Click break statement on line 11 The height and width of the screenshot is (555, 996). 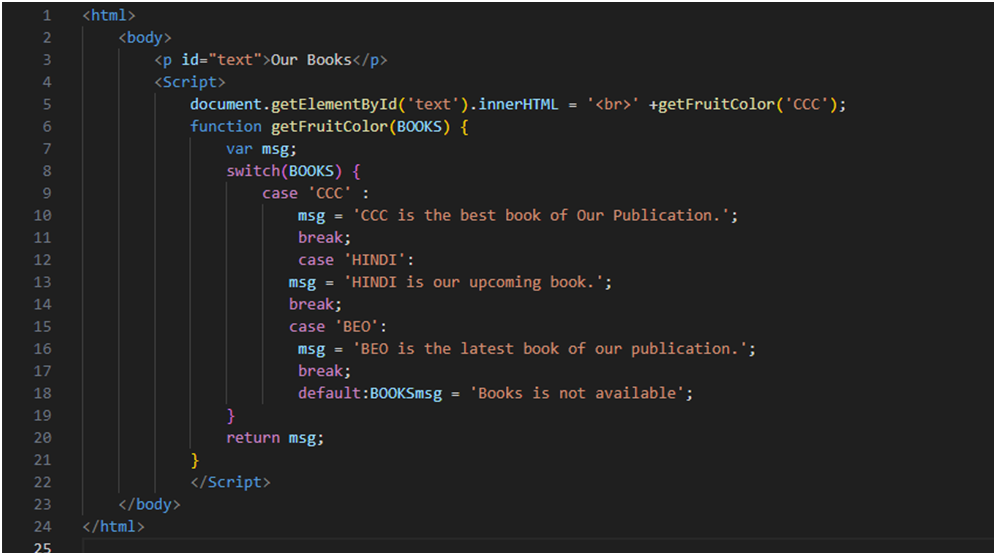point(325,237)
